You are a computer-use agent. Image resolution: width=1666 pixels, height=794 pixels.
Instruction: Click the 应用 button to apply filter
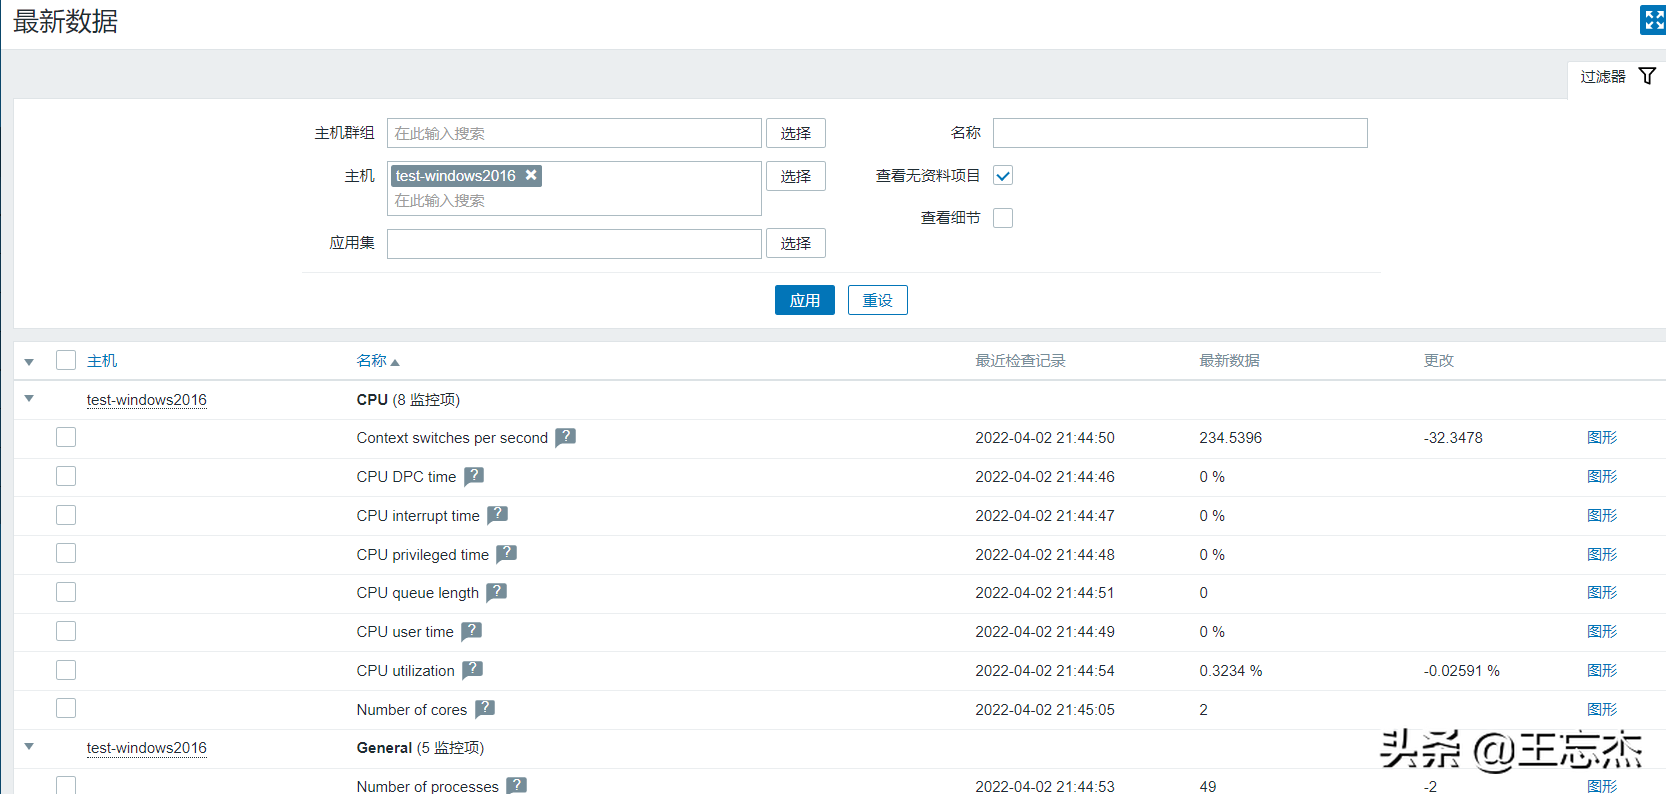(804, 300)
